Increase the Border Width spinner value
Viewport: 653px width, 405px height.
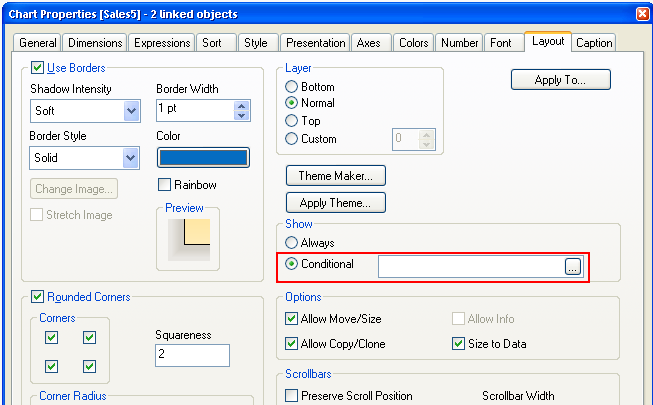coord(241,104)
